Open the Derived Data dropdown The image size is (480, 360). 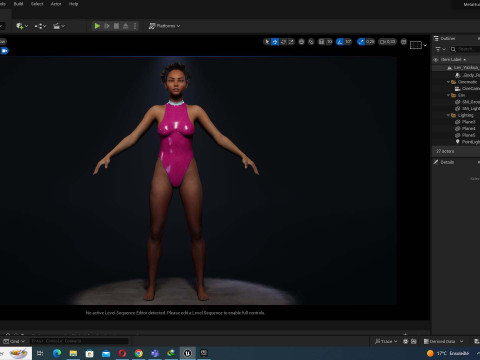pos(443,341)
